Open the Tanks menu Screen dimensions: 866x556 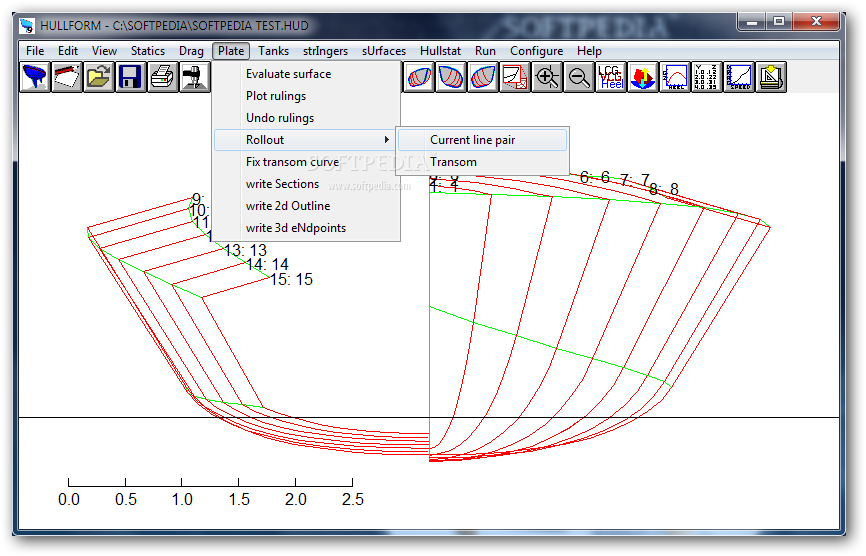273,51
